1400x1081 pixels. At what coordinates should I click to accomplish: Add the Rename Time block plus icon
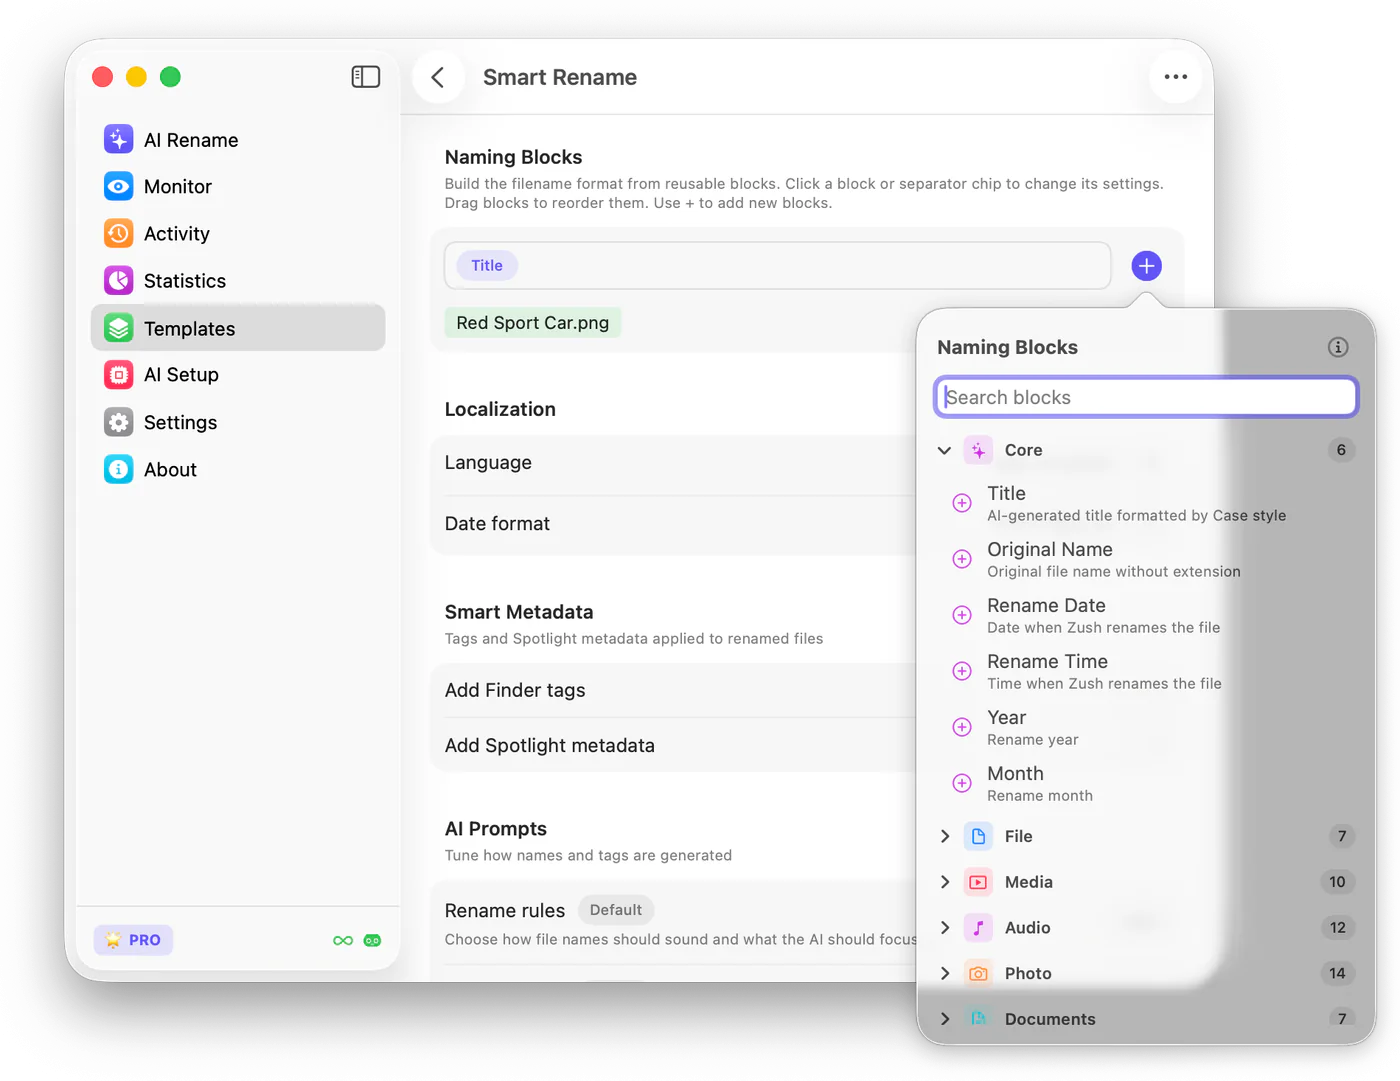pos(962,671)
